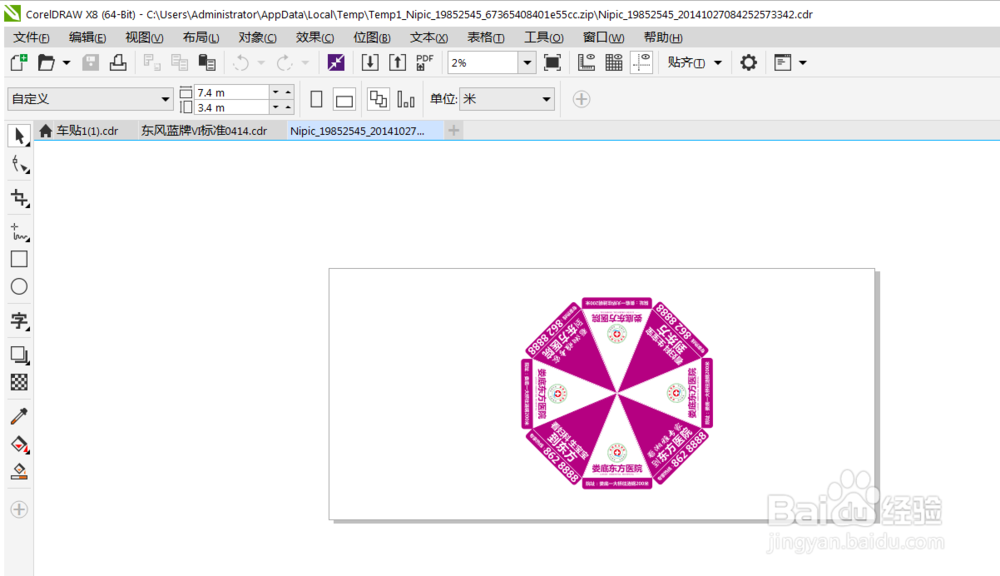Switch to 东风蓝牌VI标准0414.cdr tab
Screen dimensions: 1000x576
204,131
